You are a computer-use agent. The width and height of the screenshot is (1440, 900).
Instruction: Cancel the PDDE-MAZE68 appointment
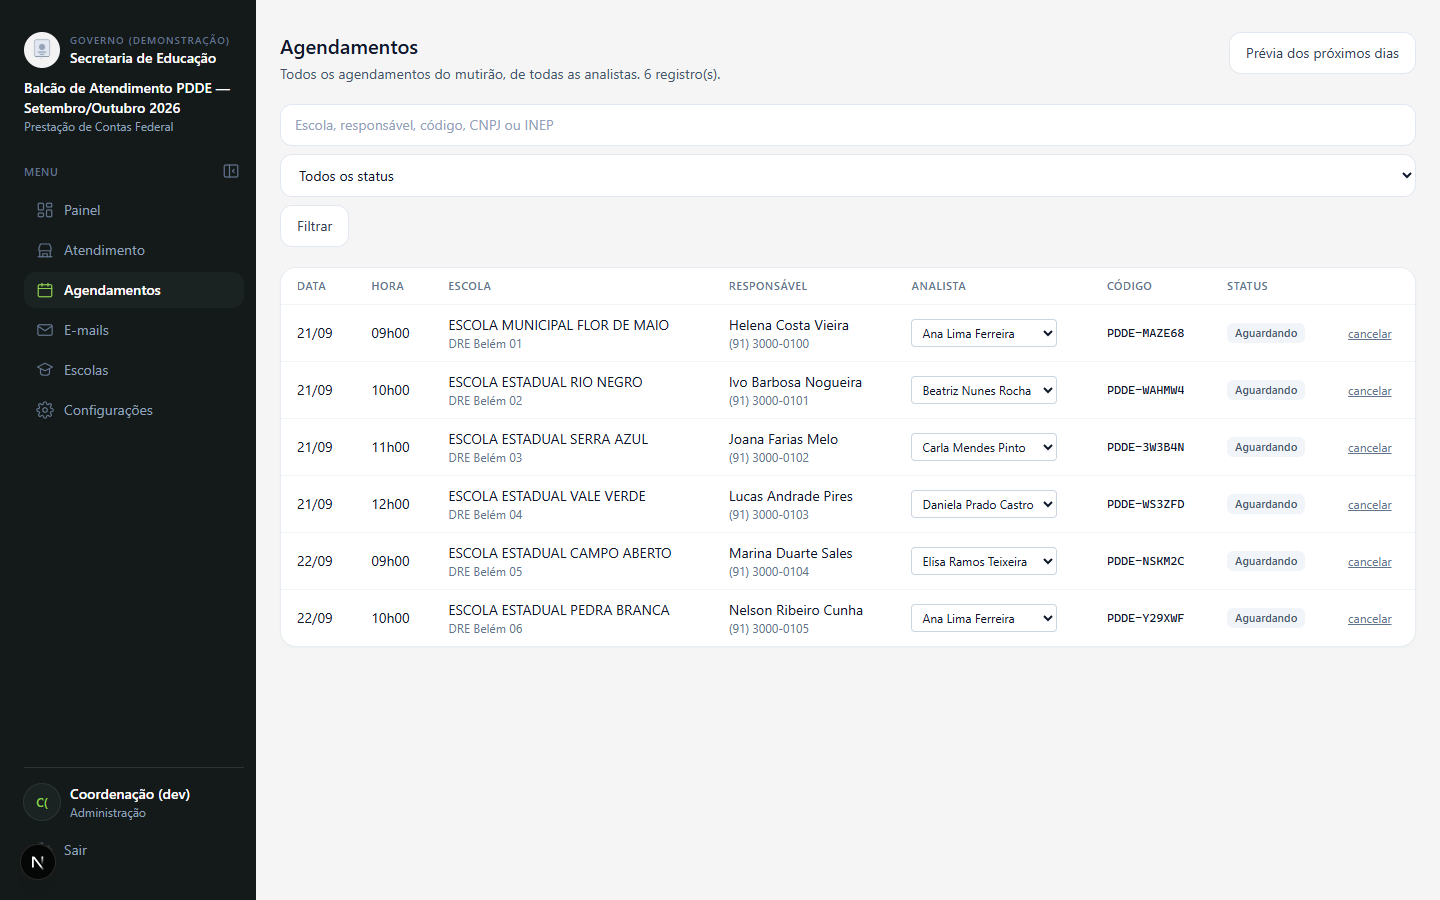tap(1369, 334)
